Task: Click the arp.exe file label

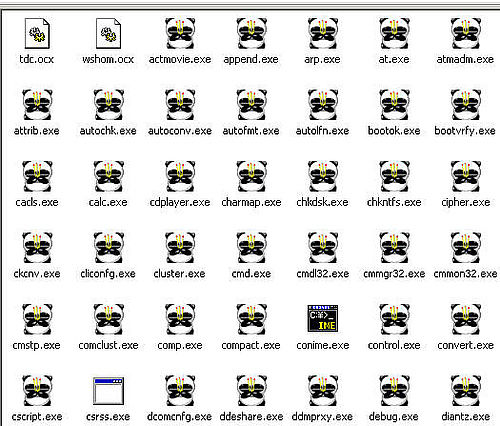Action: pos(322,60)
